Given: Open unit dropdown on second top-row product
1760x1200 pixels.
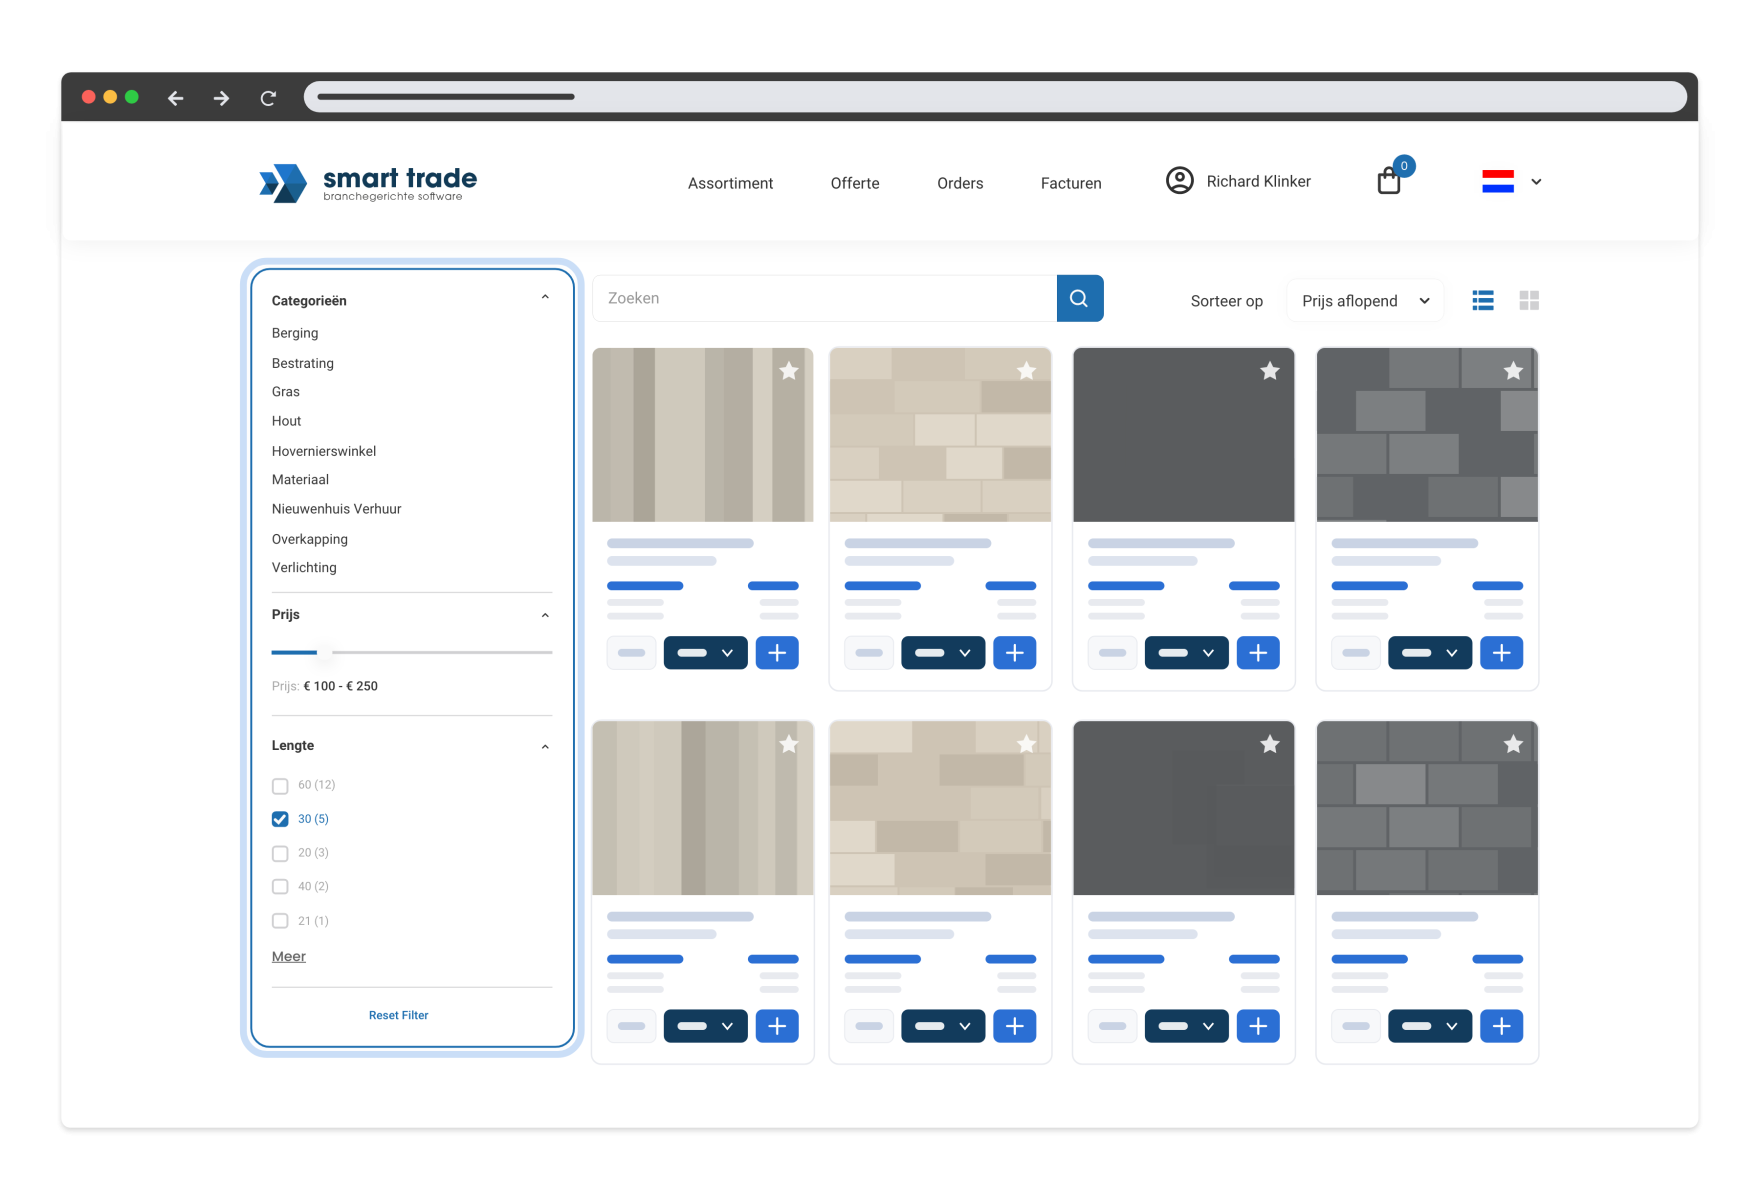Looking at the screenshot, I should click(x=943, y=653).
